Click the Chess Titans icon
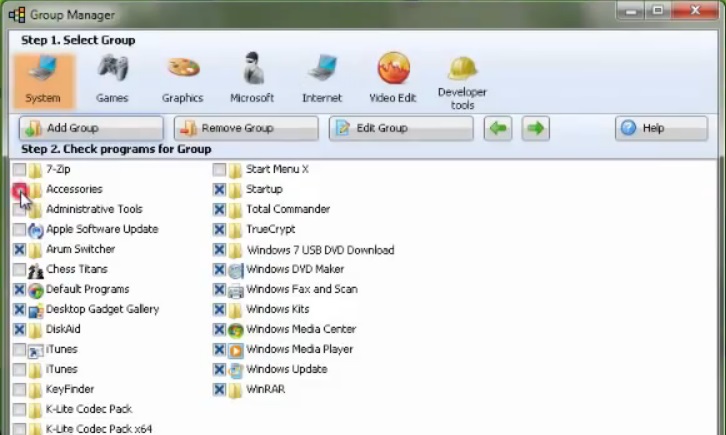The width and height of the screenshot is (726, 435). [36, 270]
